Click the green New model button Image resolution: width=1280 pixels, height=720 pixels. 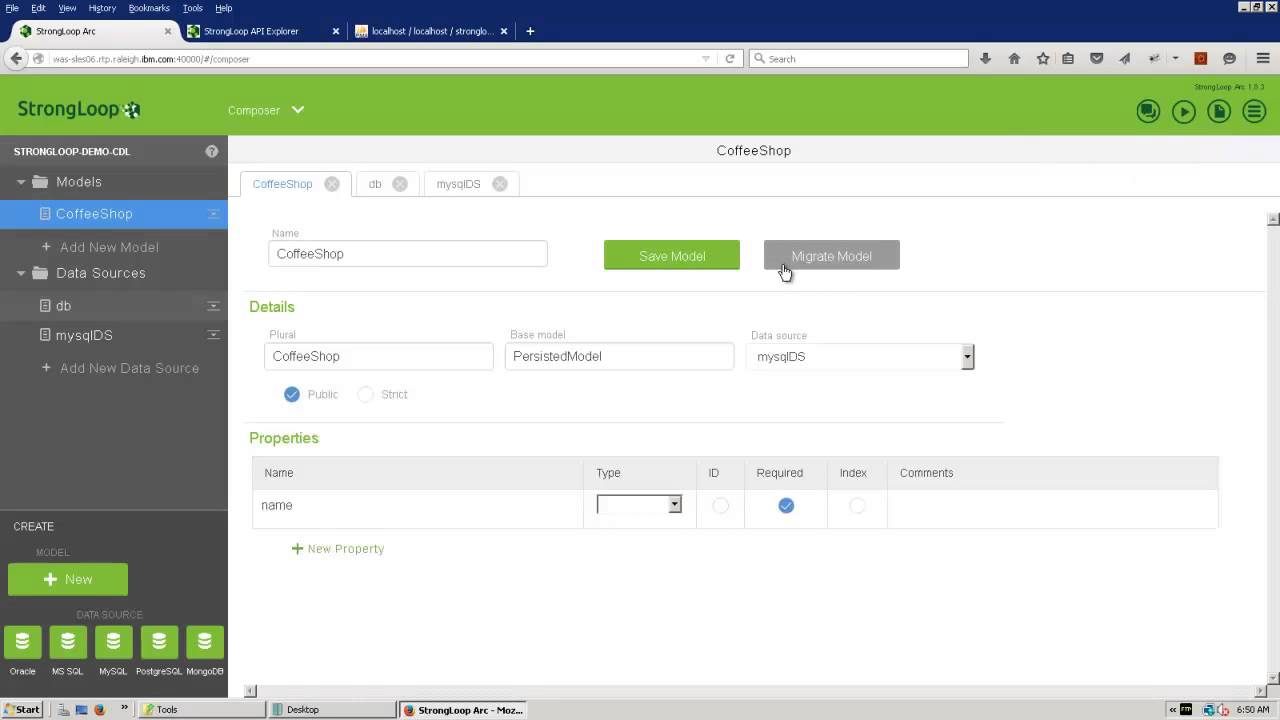(x=68, y=579)
